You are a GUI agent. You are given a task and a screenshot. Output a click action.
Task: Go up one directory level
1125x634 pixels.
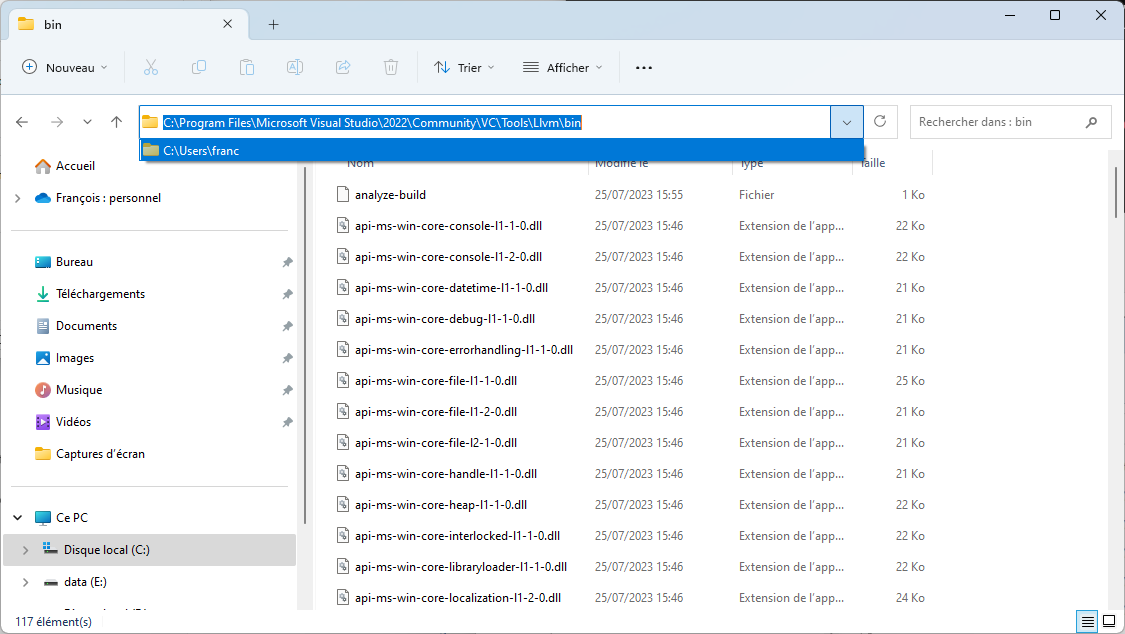117,122
